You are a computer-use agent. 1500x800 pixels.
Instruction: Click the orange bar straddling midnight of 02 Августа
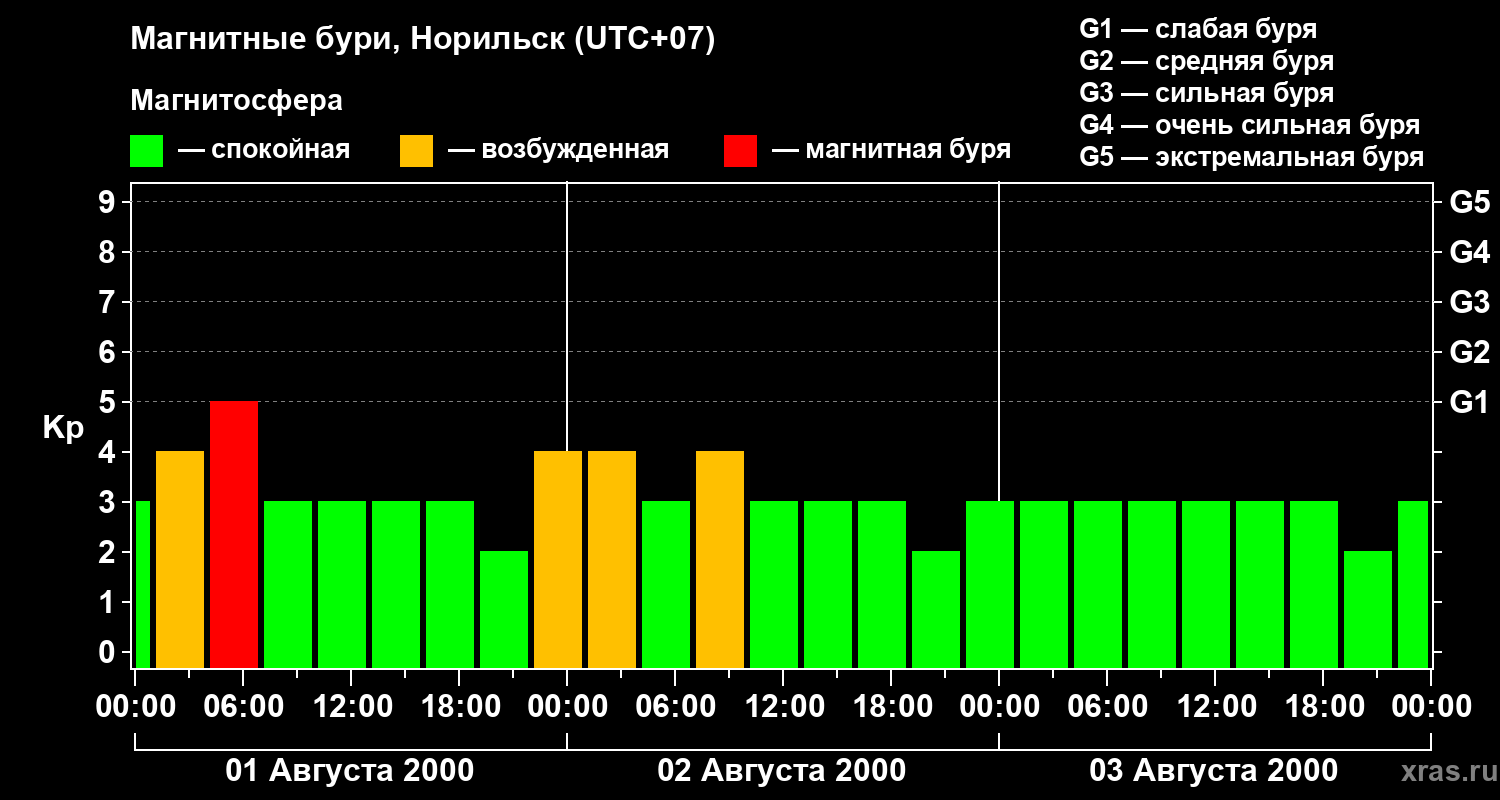558,559
